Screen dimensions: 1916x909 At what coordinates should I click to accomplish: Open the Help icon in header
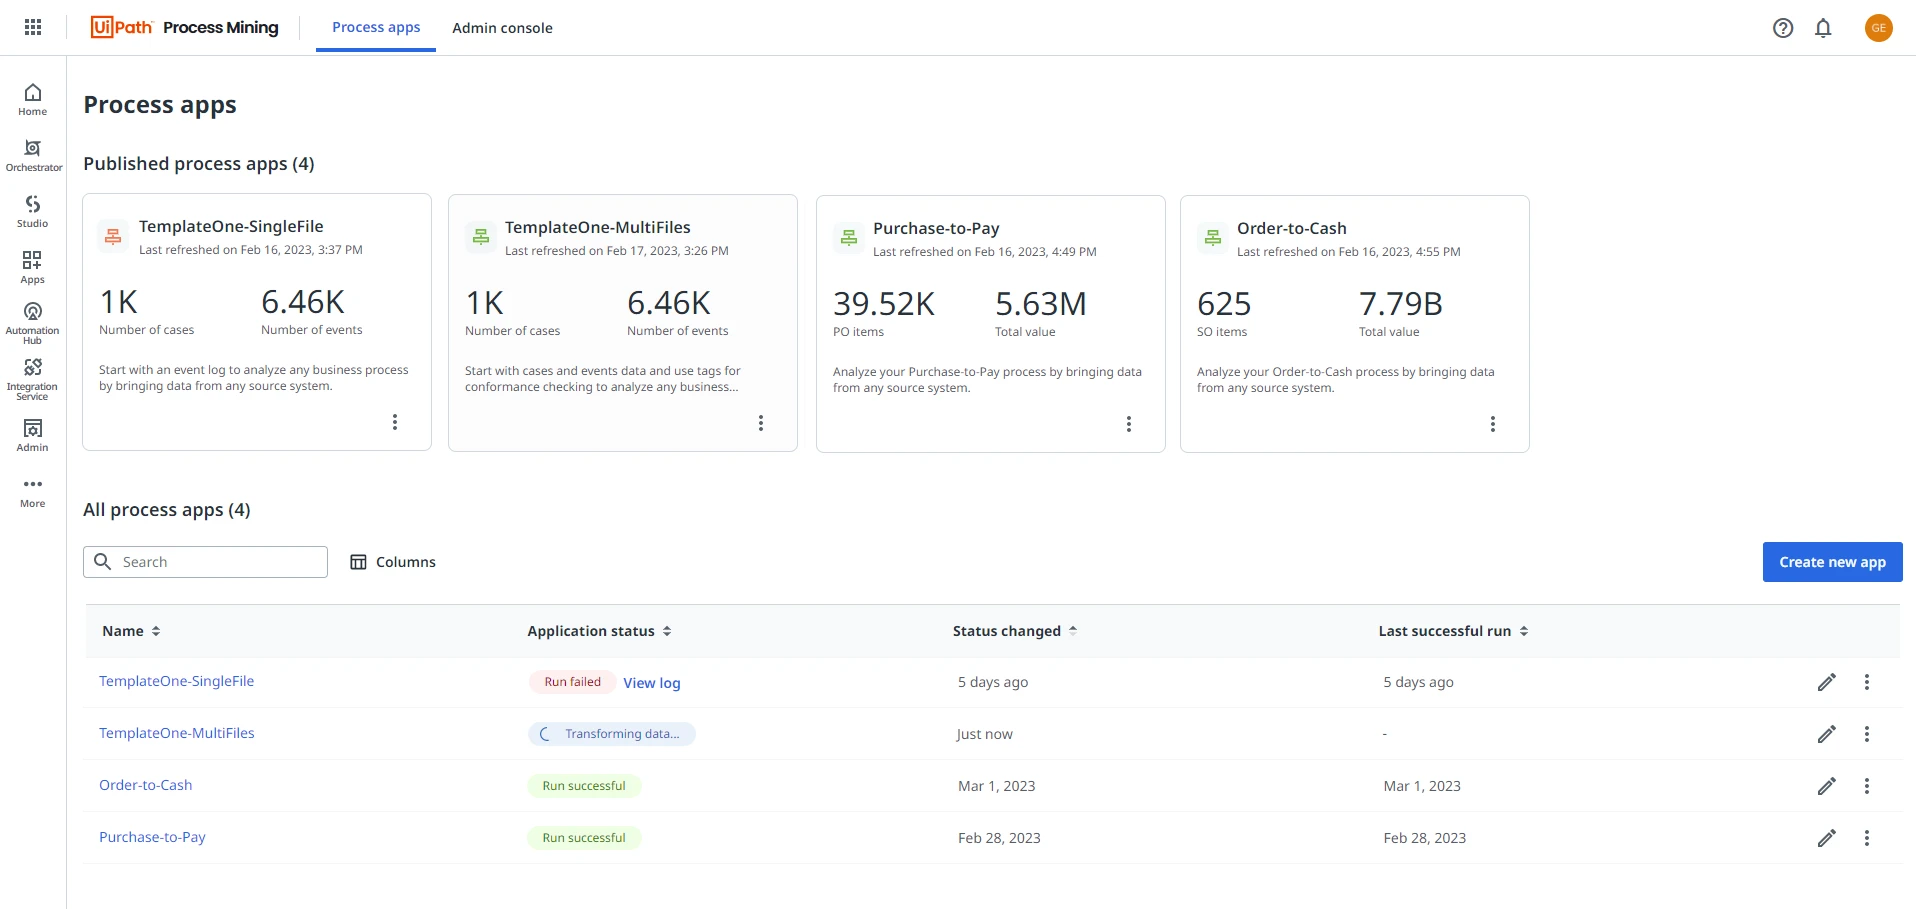click(1783, 28)
